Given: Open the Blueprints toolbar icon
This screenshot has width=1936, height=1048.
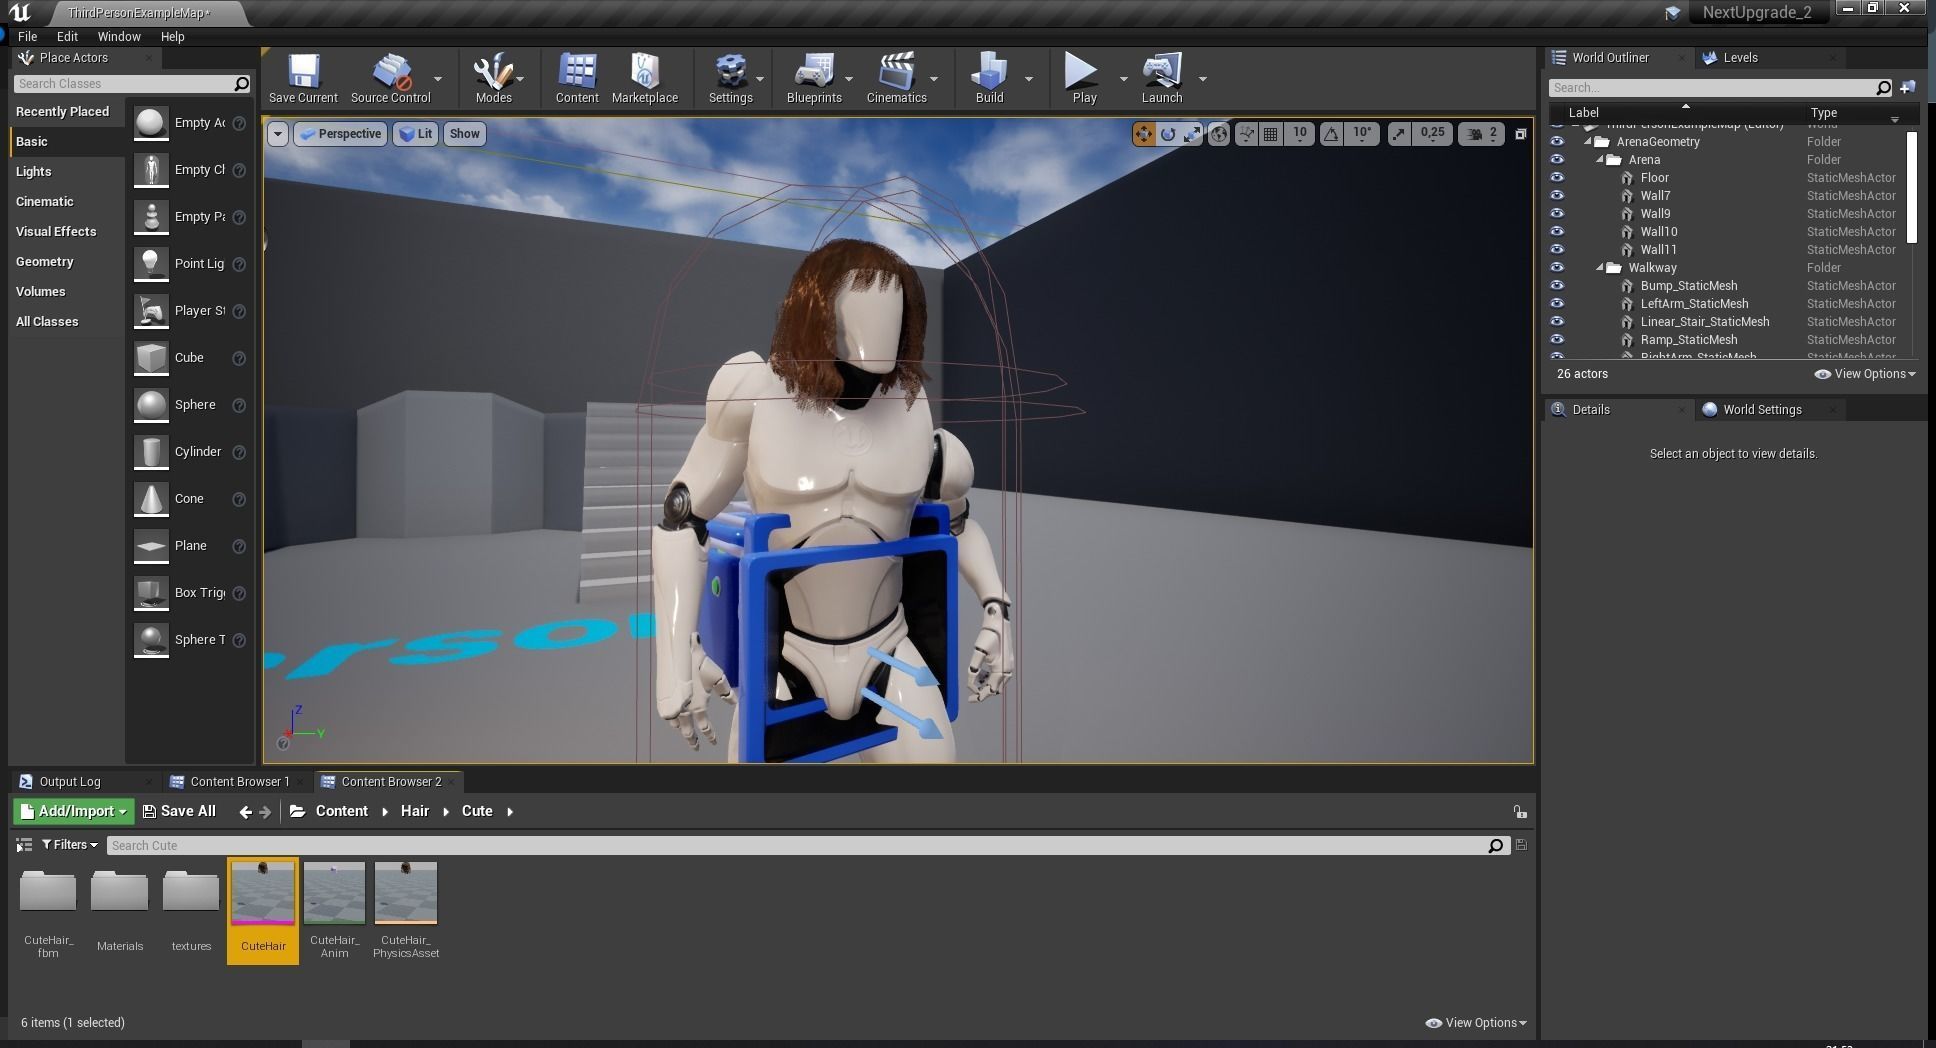Looking at the screenshot, I should click(814, 72).
